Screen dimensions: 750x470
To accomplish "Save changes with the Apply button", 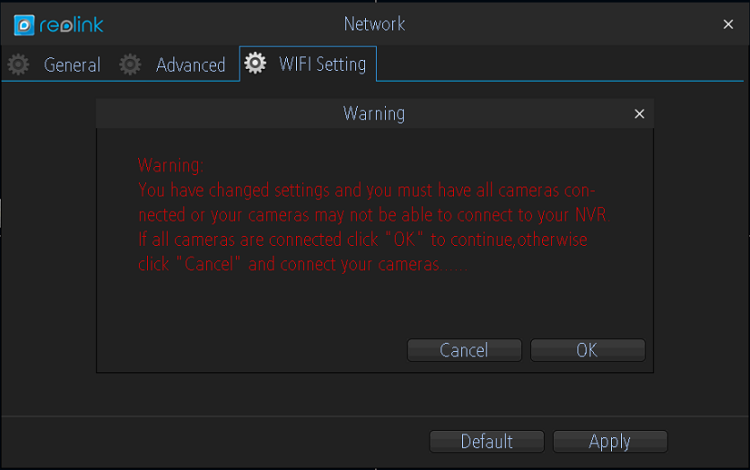I will pyautogui.click(x=610, y=441).
